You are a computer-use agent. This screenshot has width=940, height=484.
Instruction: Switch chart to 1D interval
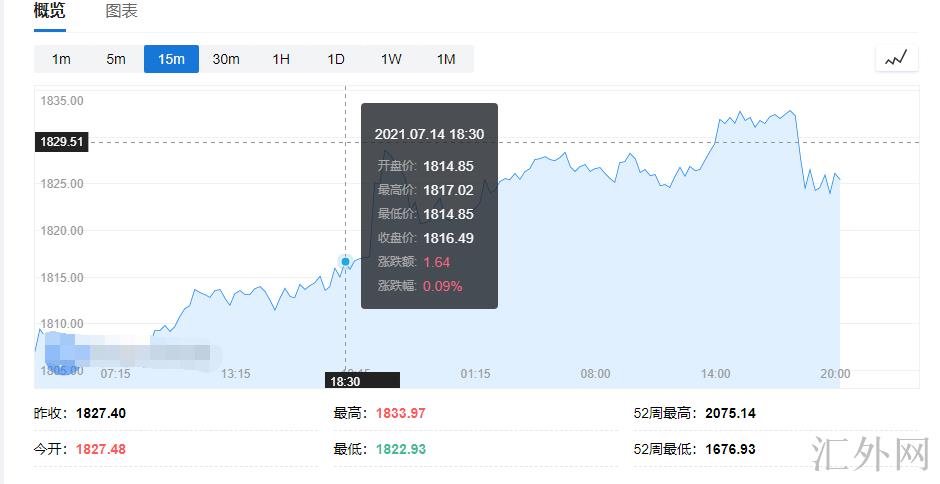(x=336, y=59)
